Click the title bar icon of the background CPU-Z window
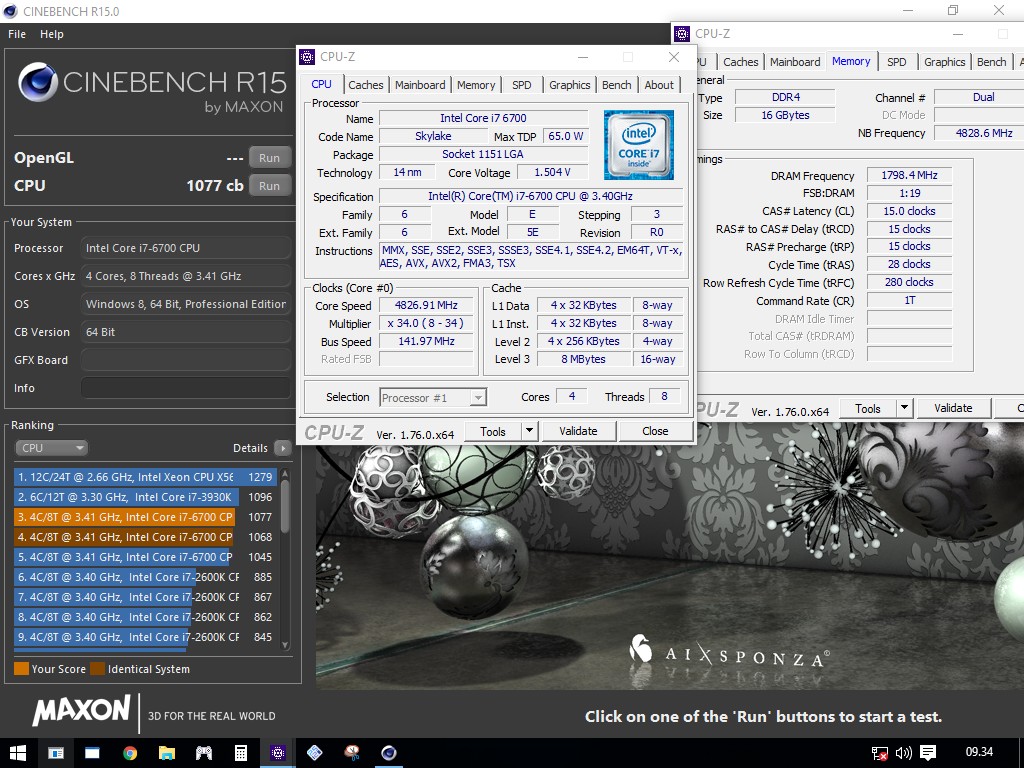The width and height of the screenshot is (1024, 768). (682, 34)
